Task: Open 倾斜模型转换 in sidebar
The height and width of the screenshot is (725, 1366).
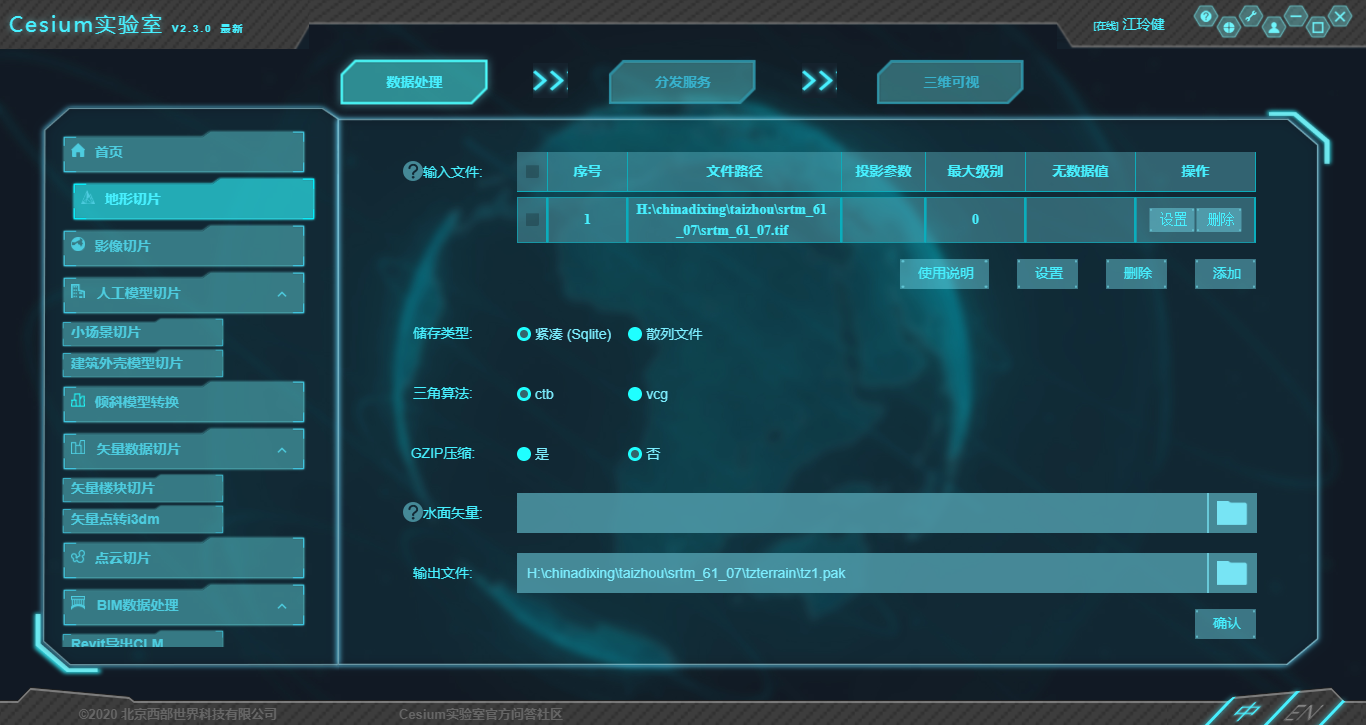Action: 184,402
